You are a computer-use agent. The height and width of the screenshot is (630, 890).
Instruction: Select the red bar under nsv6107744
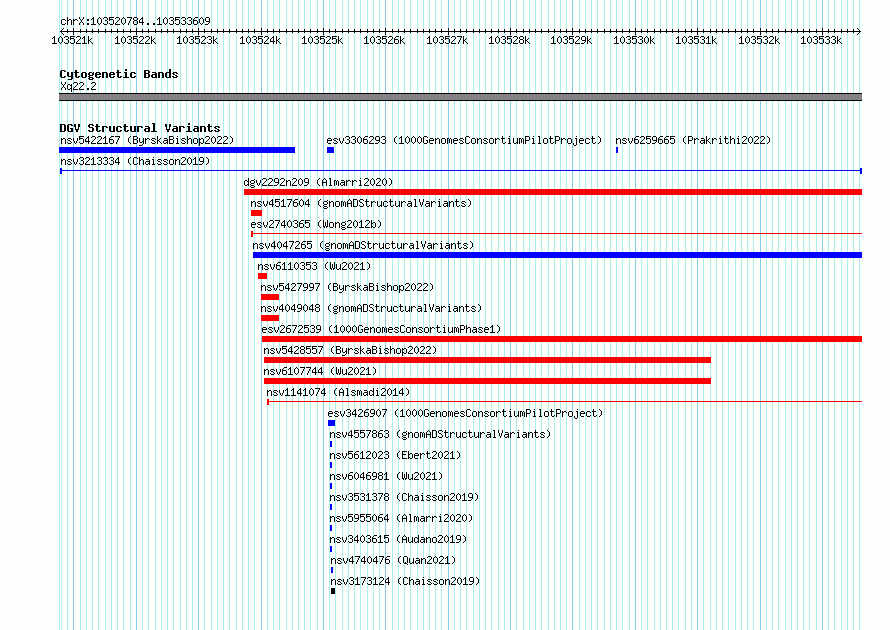[x=488, y=381]
